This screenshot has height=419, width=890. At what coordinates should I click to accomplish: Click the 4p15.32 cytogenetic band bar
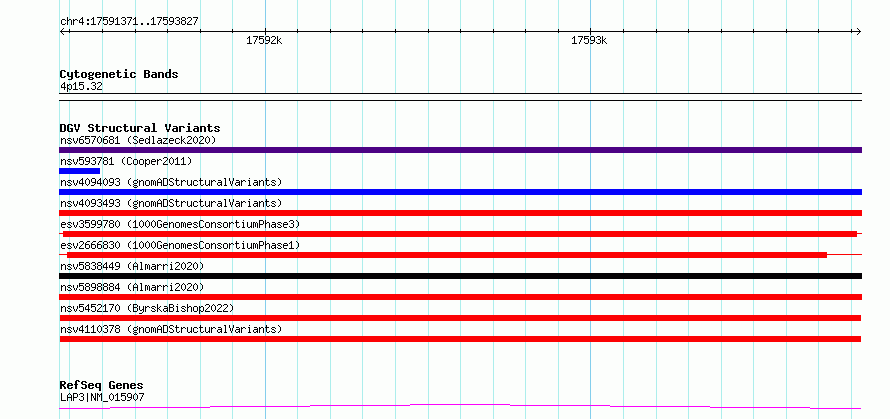[x=460, y=97]
